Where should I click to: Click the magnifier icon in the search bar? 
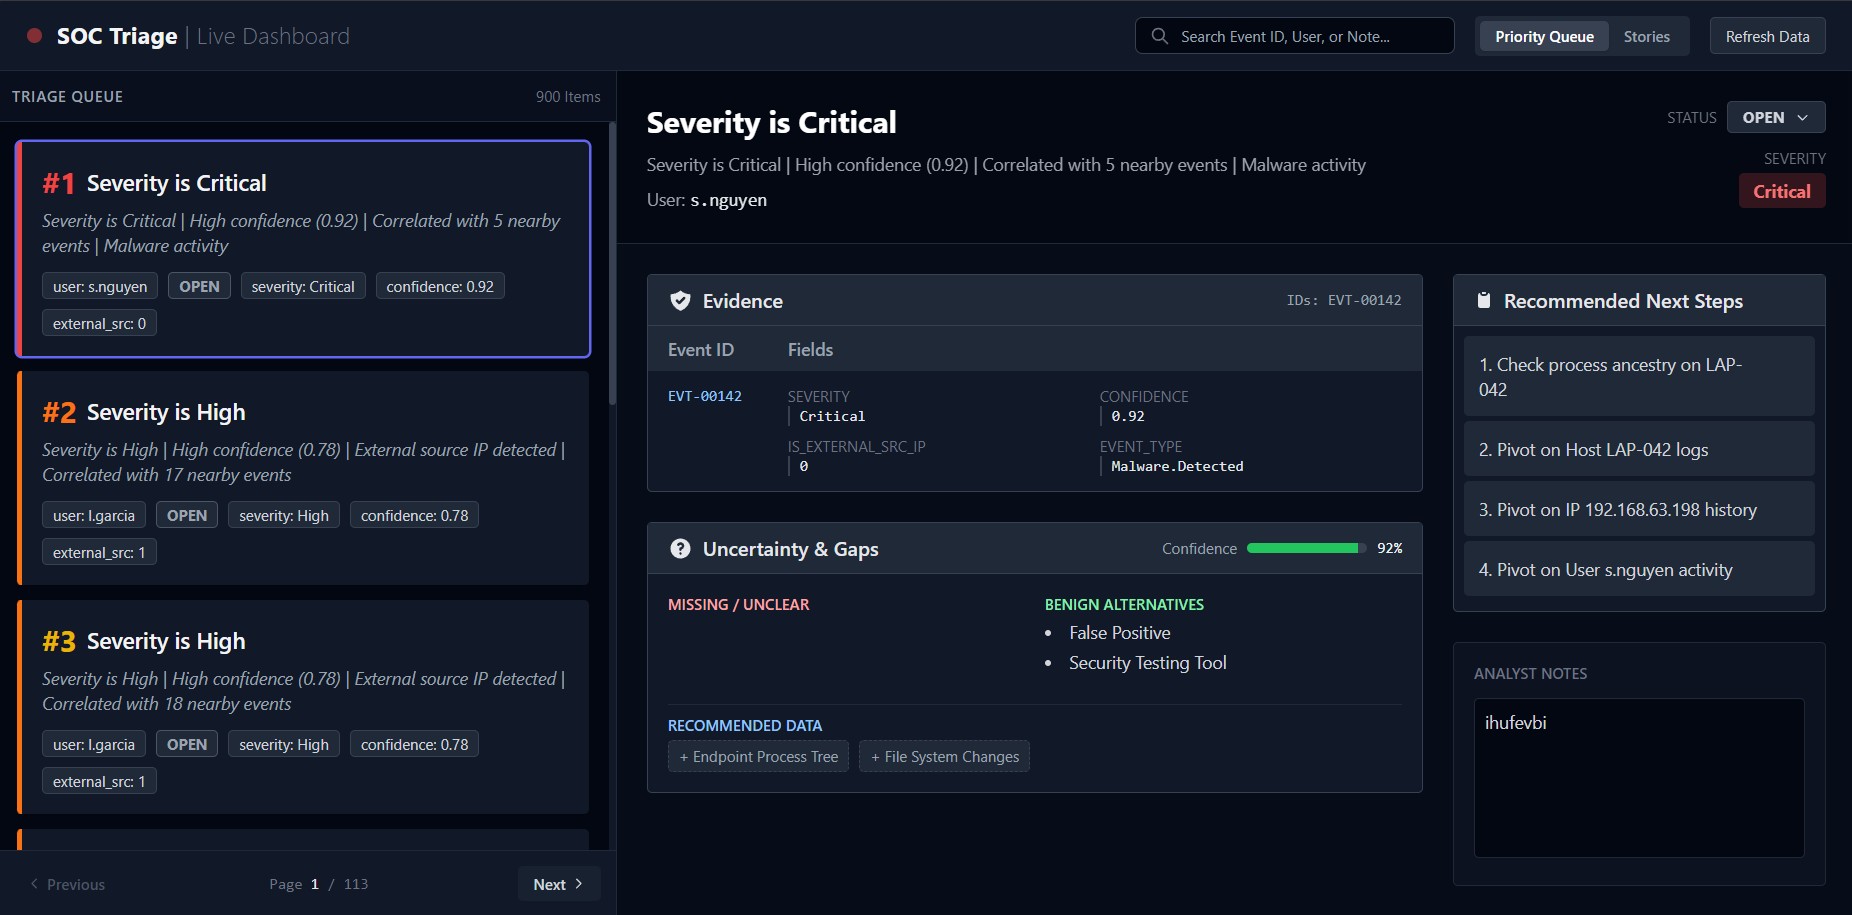(1160, 36)
